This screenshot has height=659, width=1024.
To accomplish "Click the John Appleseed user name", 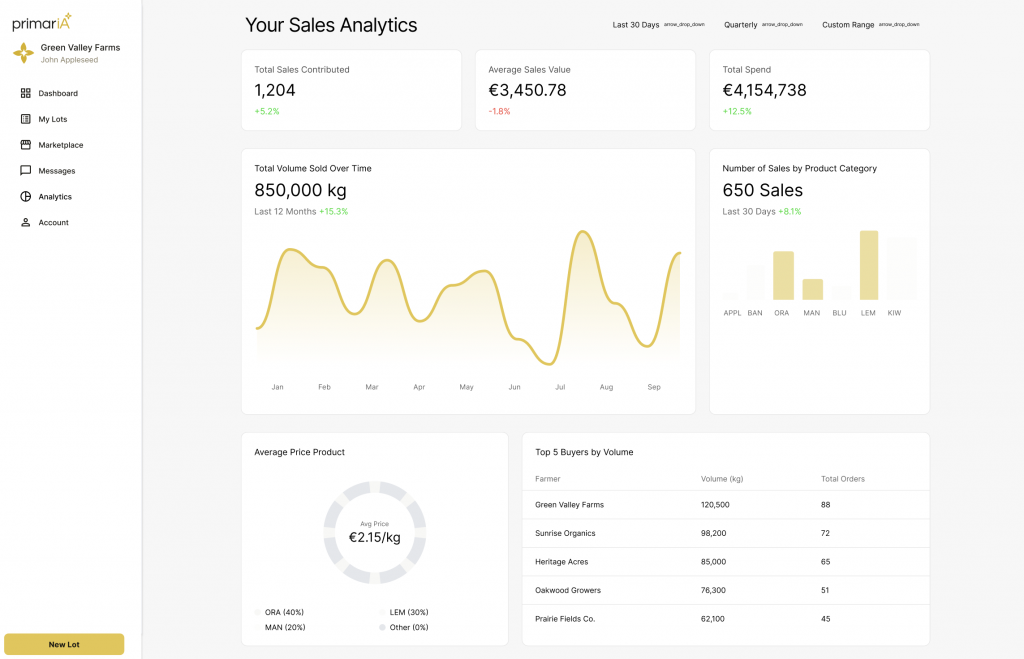I will coord(69,60).
